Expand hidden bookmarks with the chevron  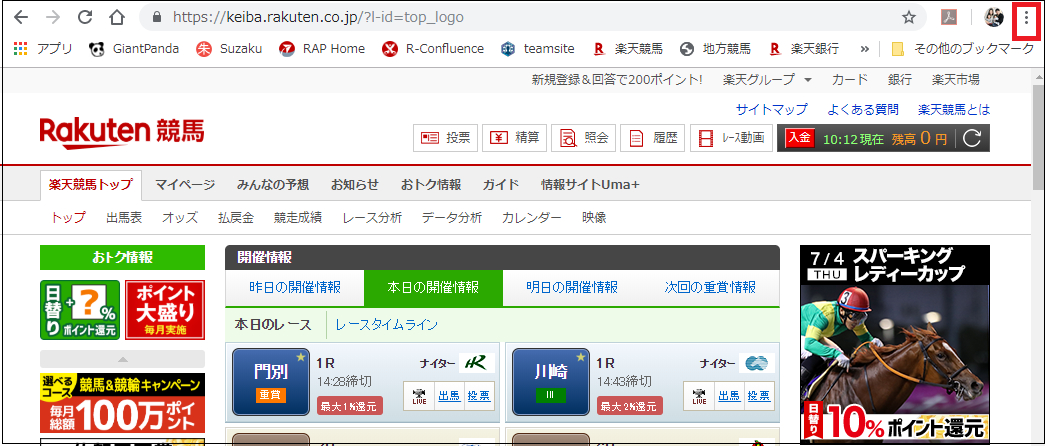point(865,49)
